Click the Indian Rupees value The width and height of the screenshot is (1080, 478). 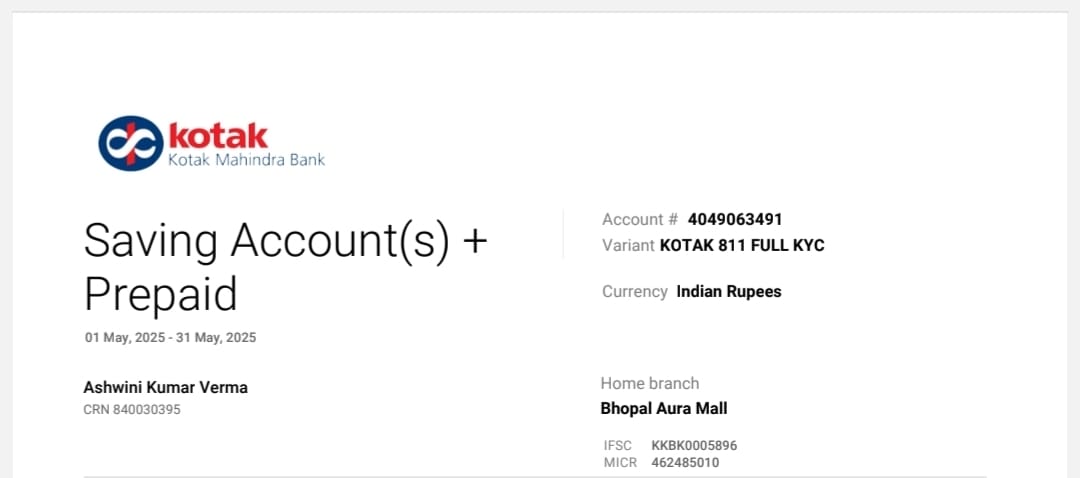point(729,292)
